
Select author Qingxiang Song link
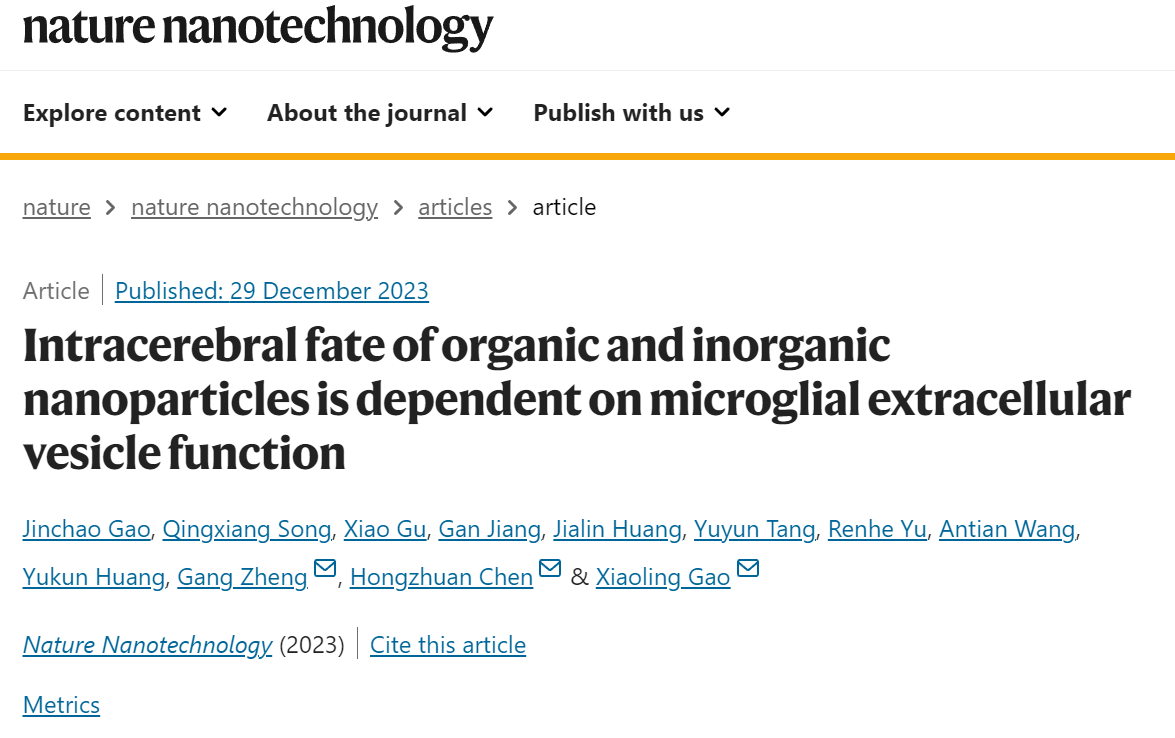[247, 529]
